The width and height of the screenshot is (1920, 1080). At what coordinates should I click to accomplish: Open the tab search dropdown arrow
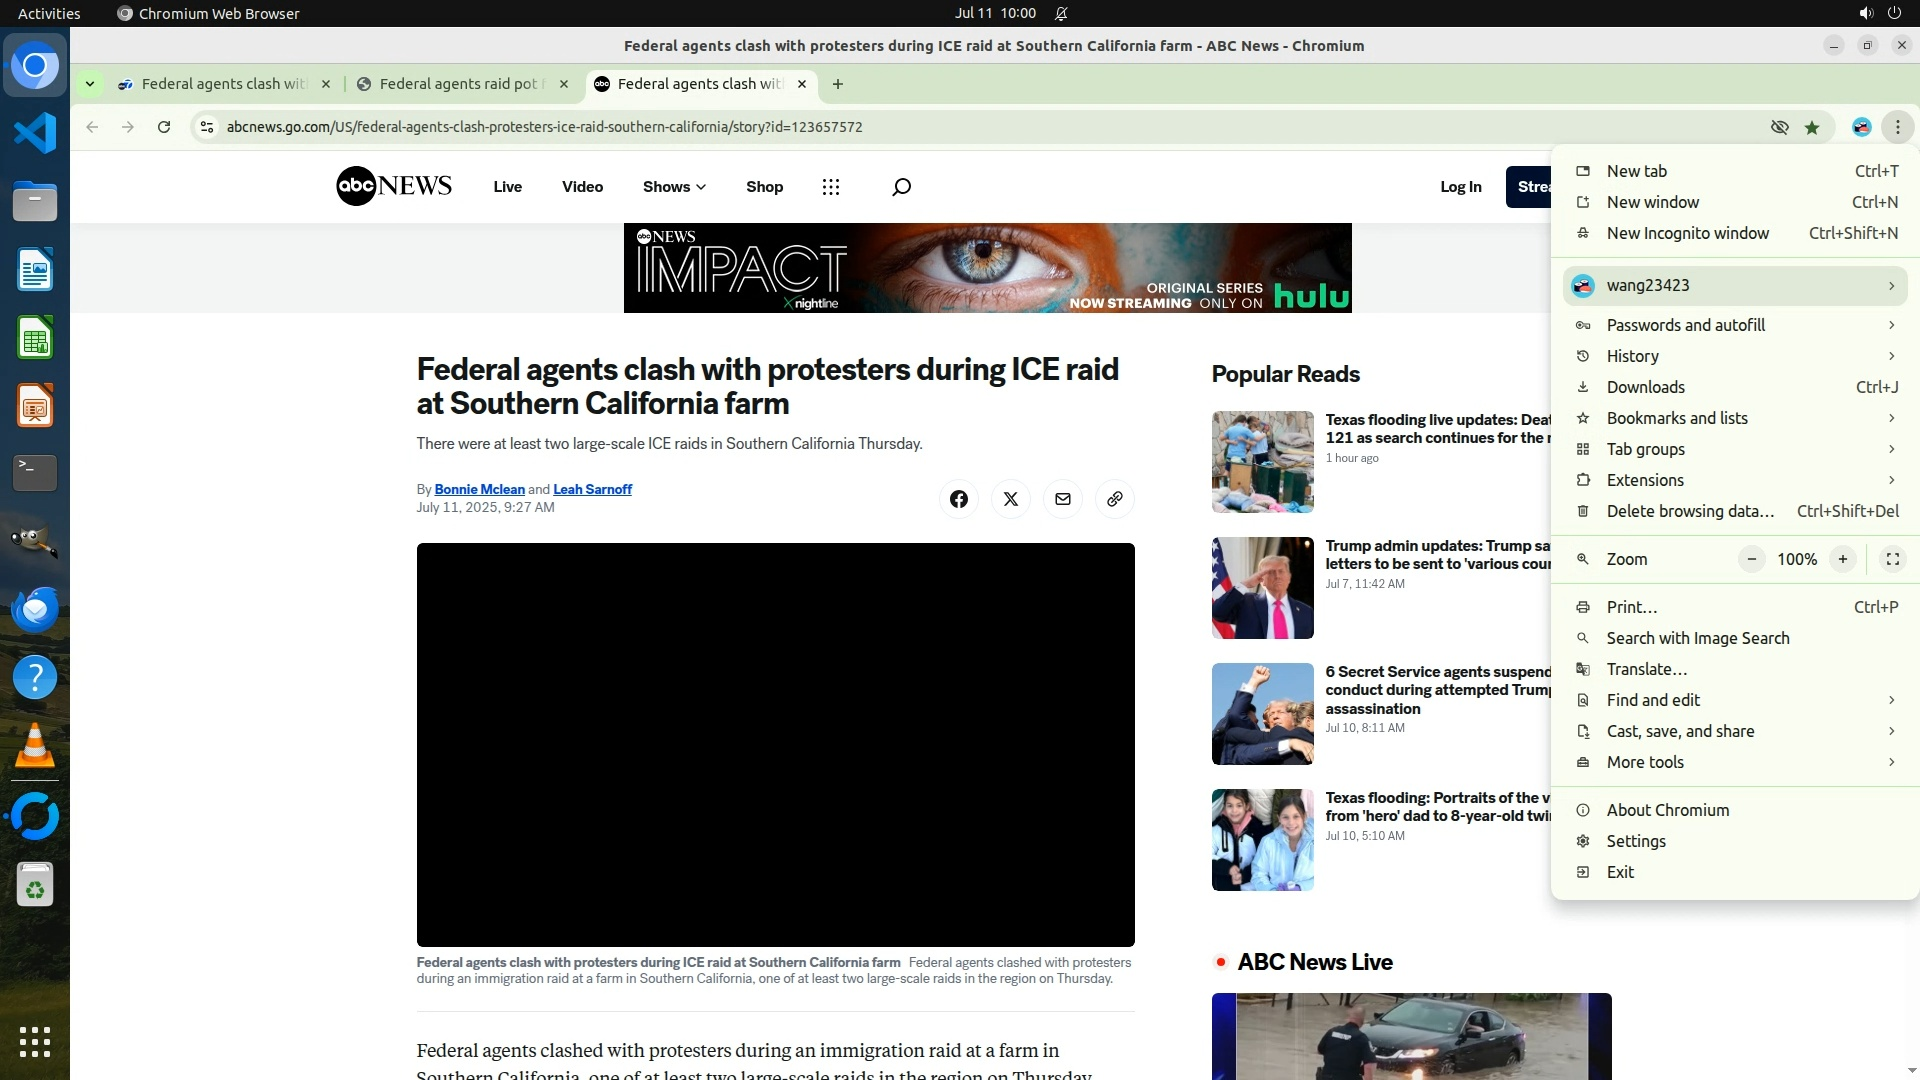coord(90,84)
